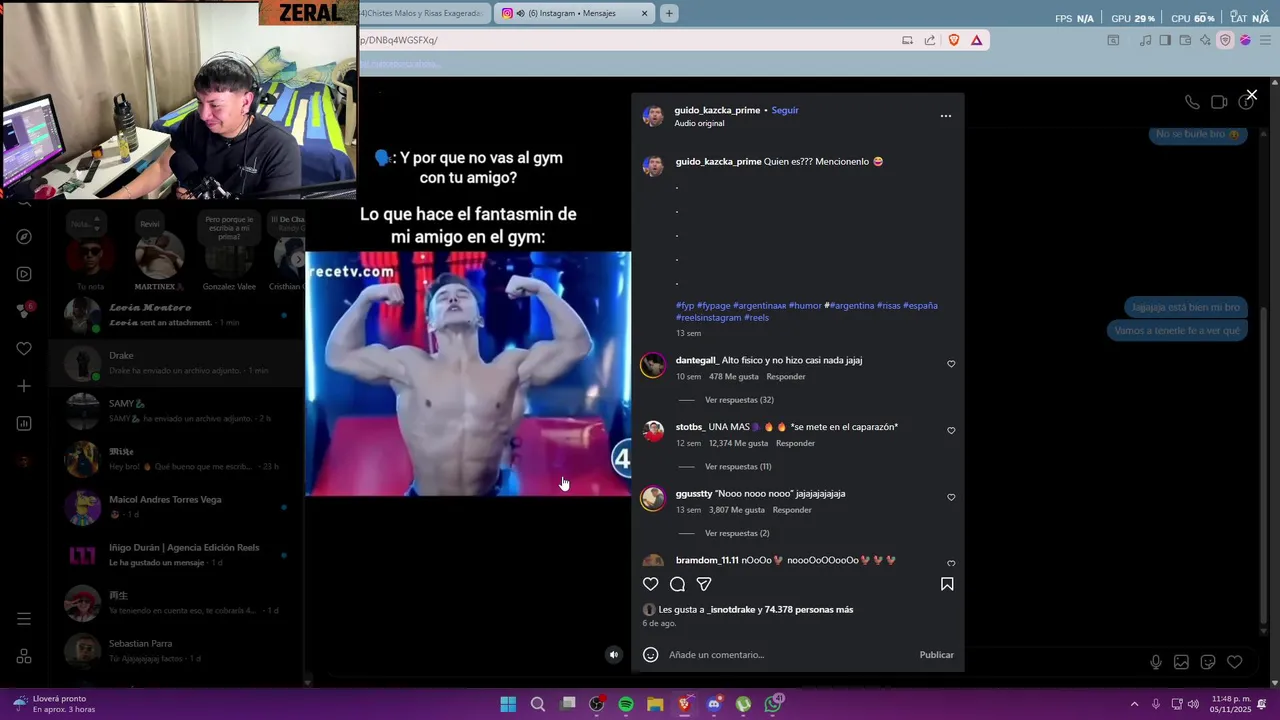Open the Windows Start menu
Image resolution: width=1280 pixels, height=720 pixels.
[508, 704]
